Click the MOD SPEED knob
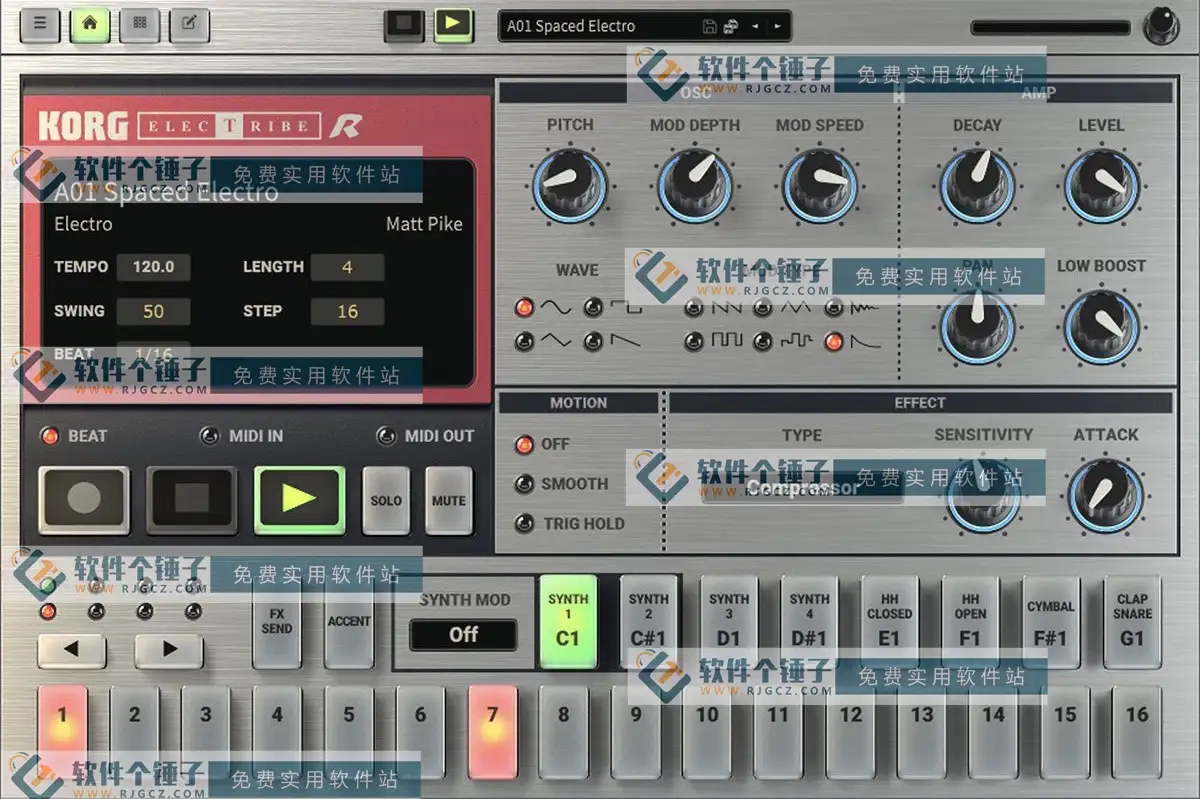Image resolution: width=1200 pixels, height=799 pixels. coord(820,185)
